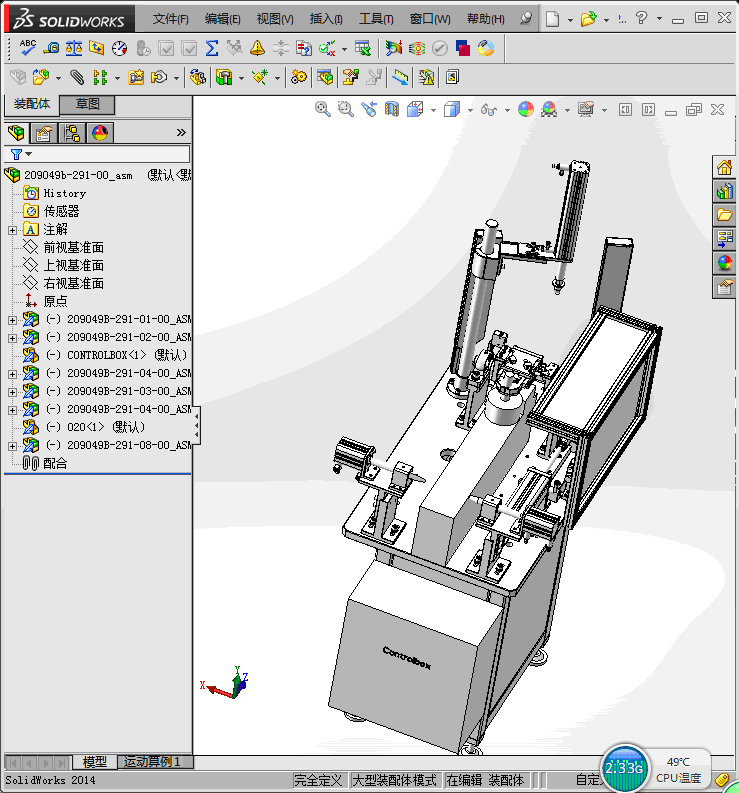The image size is (739, 793).
Task: Expand the 注解 tree node
Action: 12,230
